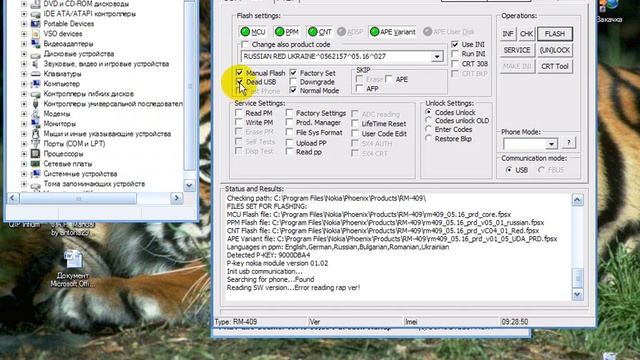Click the Device Manager vertical scroll down arrow
The width and height of the screenshot is (640, 360).
point(189,185)
